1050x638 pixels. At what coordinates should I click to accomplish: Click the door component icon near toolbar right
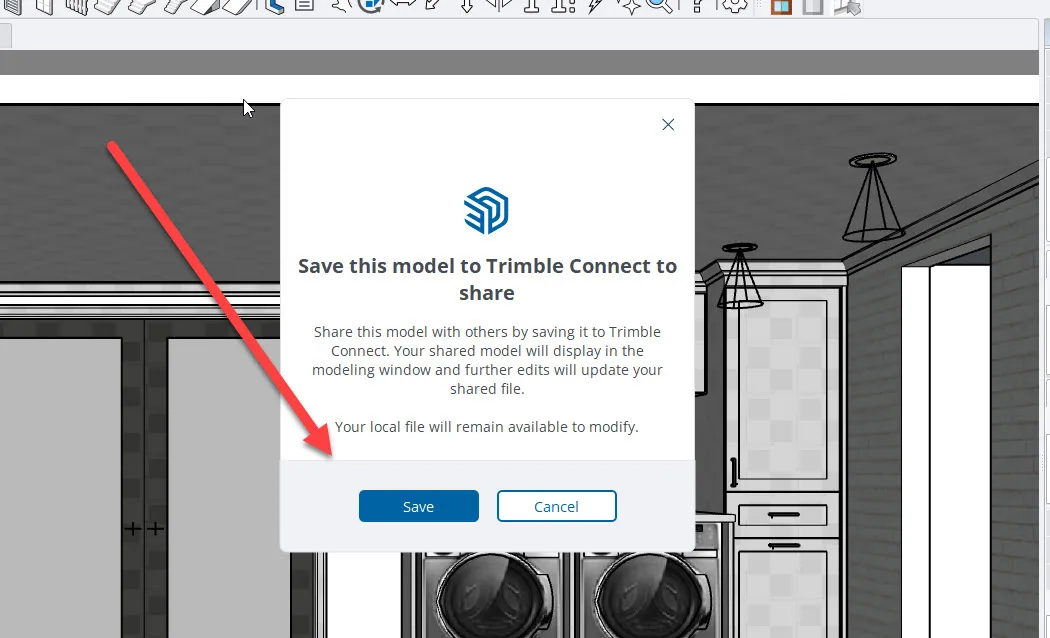coord(813,8)
